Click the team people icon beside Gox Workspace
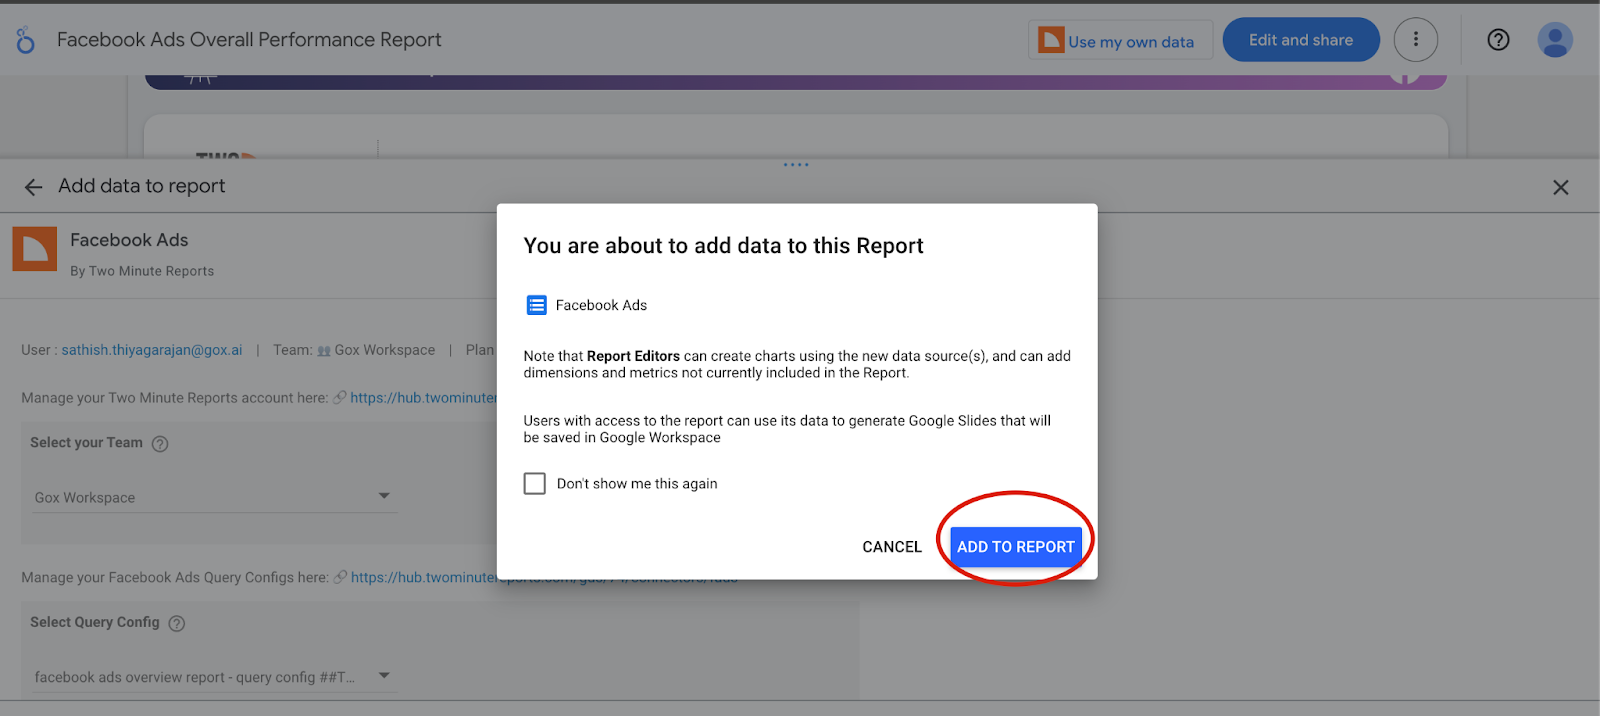1600x716 pixels. tap(324, 351)
